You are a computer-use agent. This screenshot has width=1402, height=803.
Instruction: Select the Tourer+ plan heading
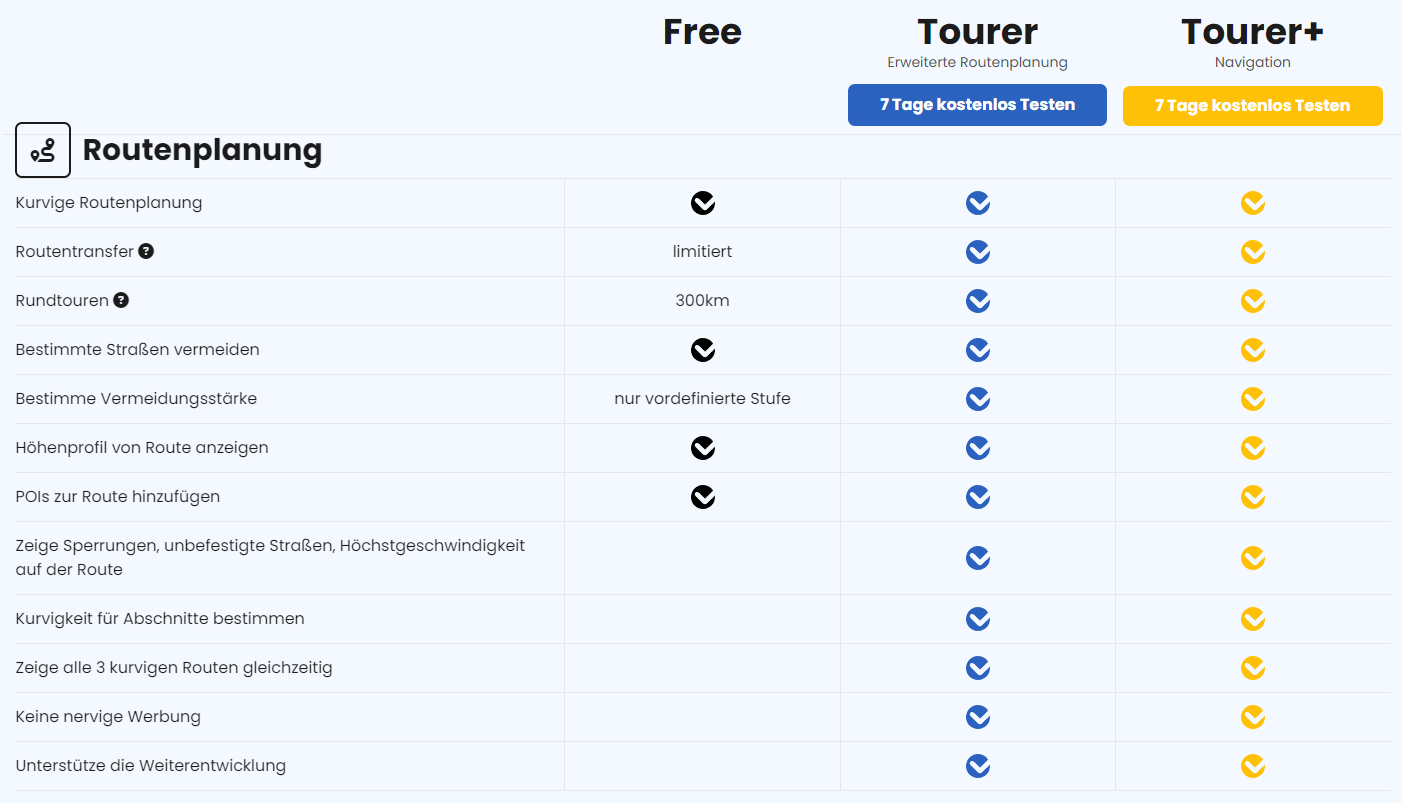click(x=1252, y=32)
